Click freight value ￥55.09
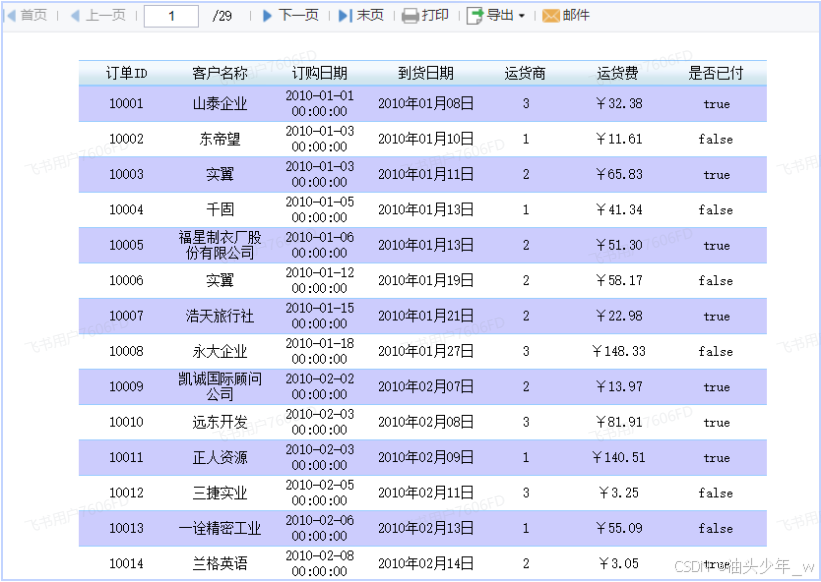 (619, 528)
